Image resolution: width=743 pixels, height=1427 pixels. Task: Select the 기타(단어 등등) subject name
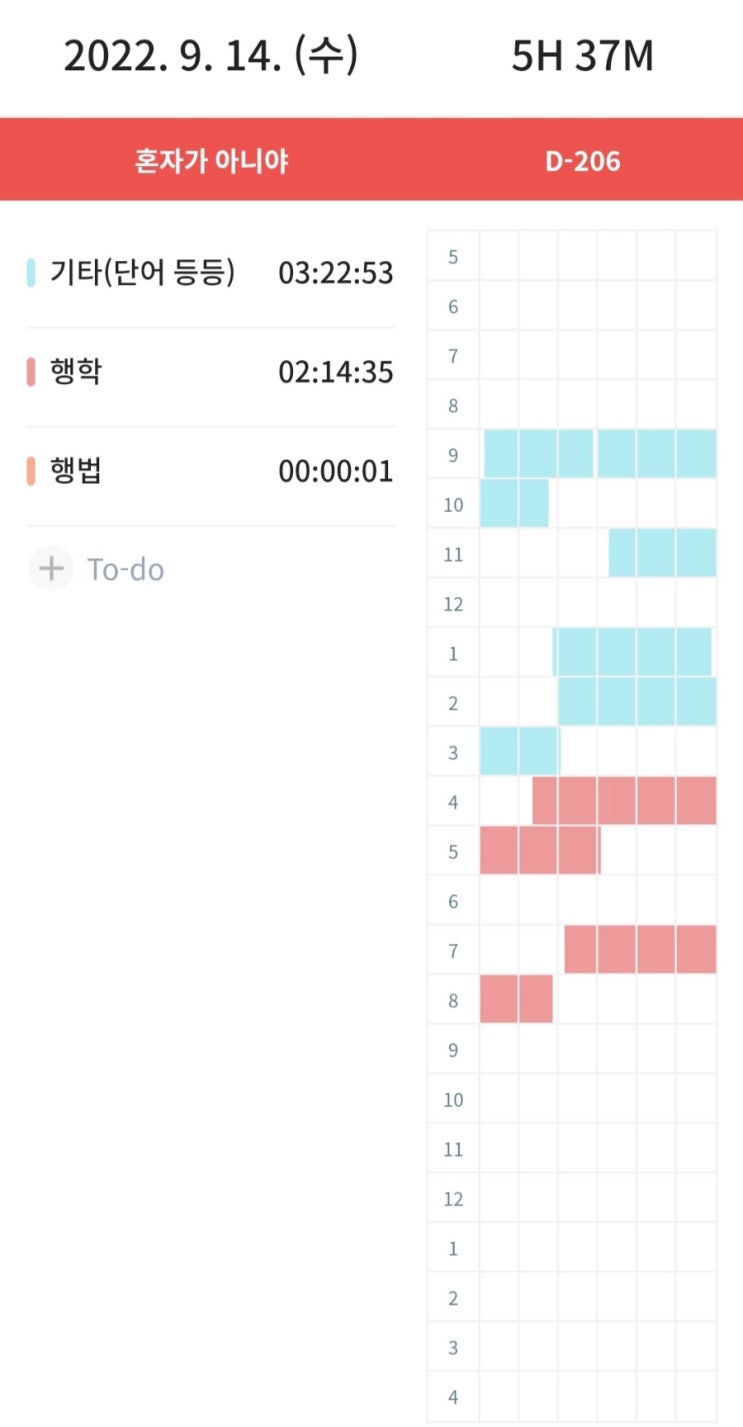pos(142,273)
